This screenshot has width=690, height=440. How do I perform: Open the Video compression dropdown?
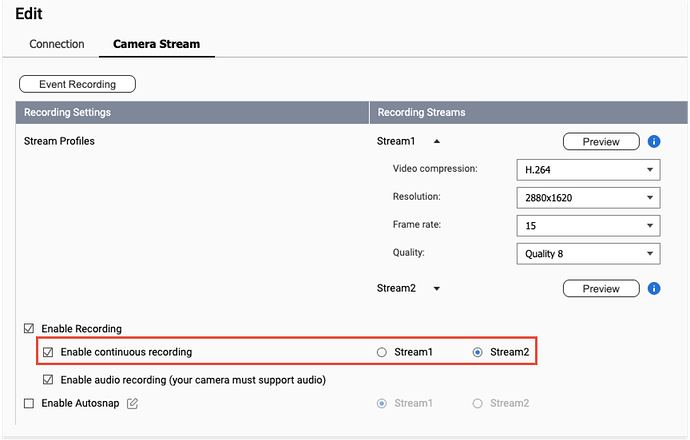(588, 170)
